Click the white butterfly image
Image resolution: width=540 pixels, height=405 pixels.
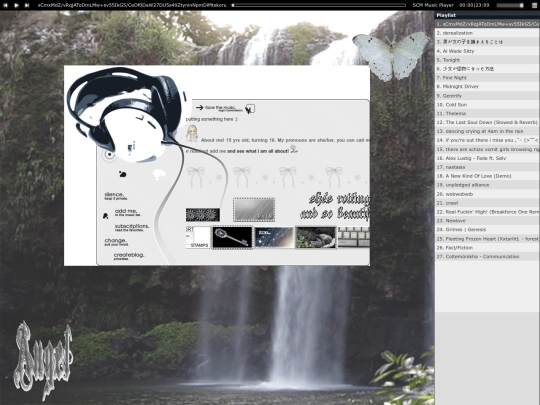391,56
